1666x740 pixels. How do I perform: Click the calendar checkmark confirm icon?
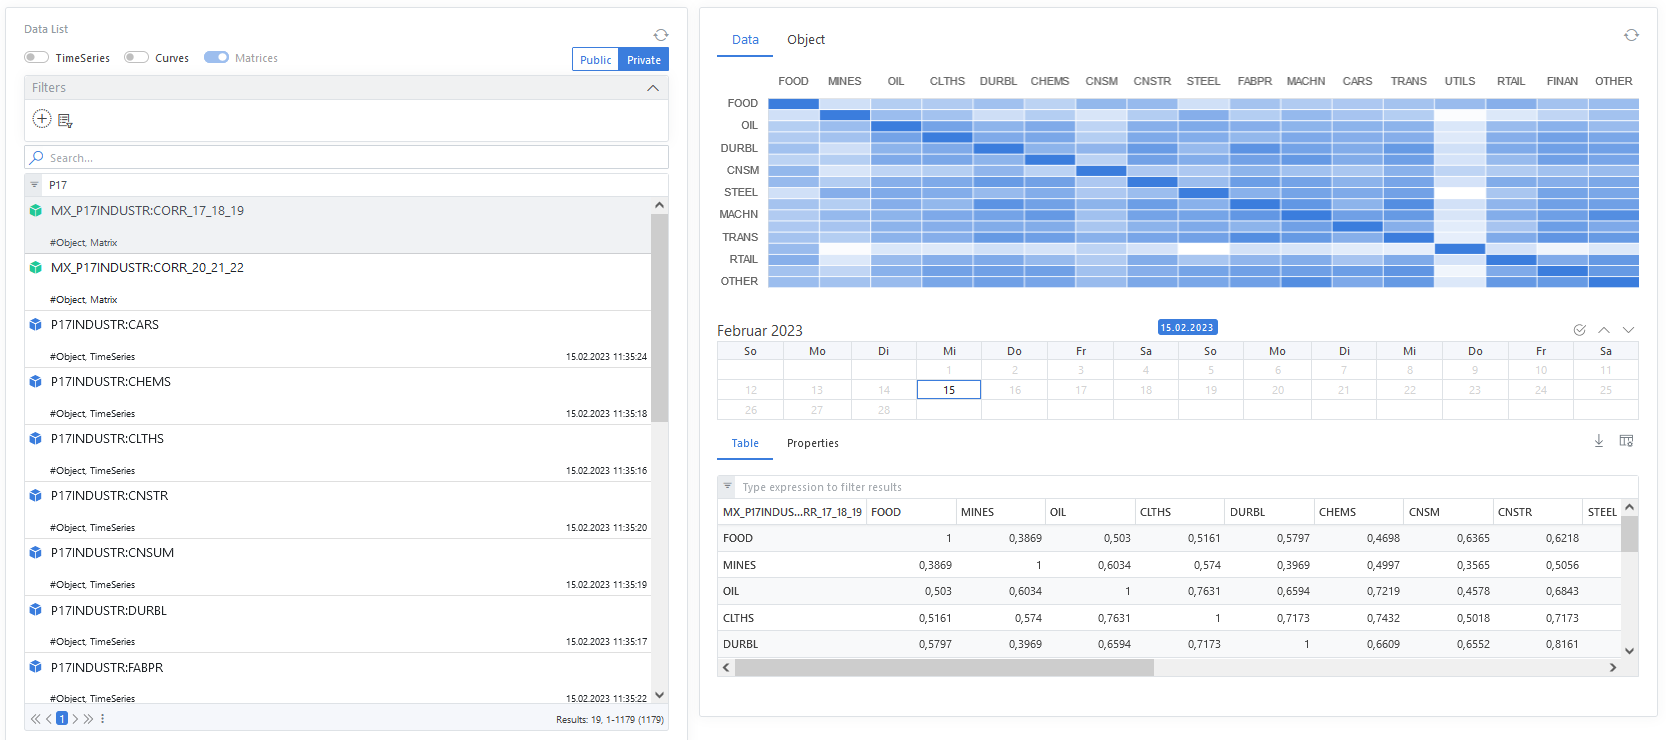pos(1579,330)
